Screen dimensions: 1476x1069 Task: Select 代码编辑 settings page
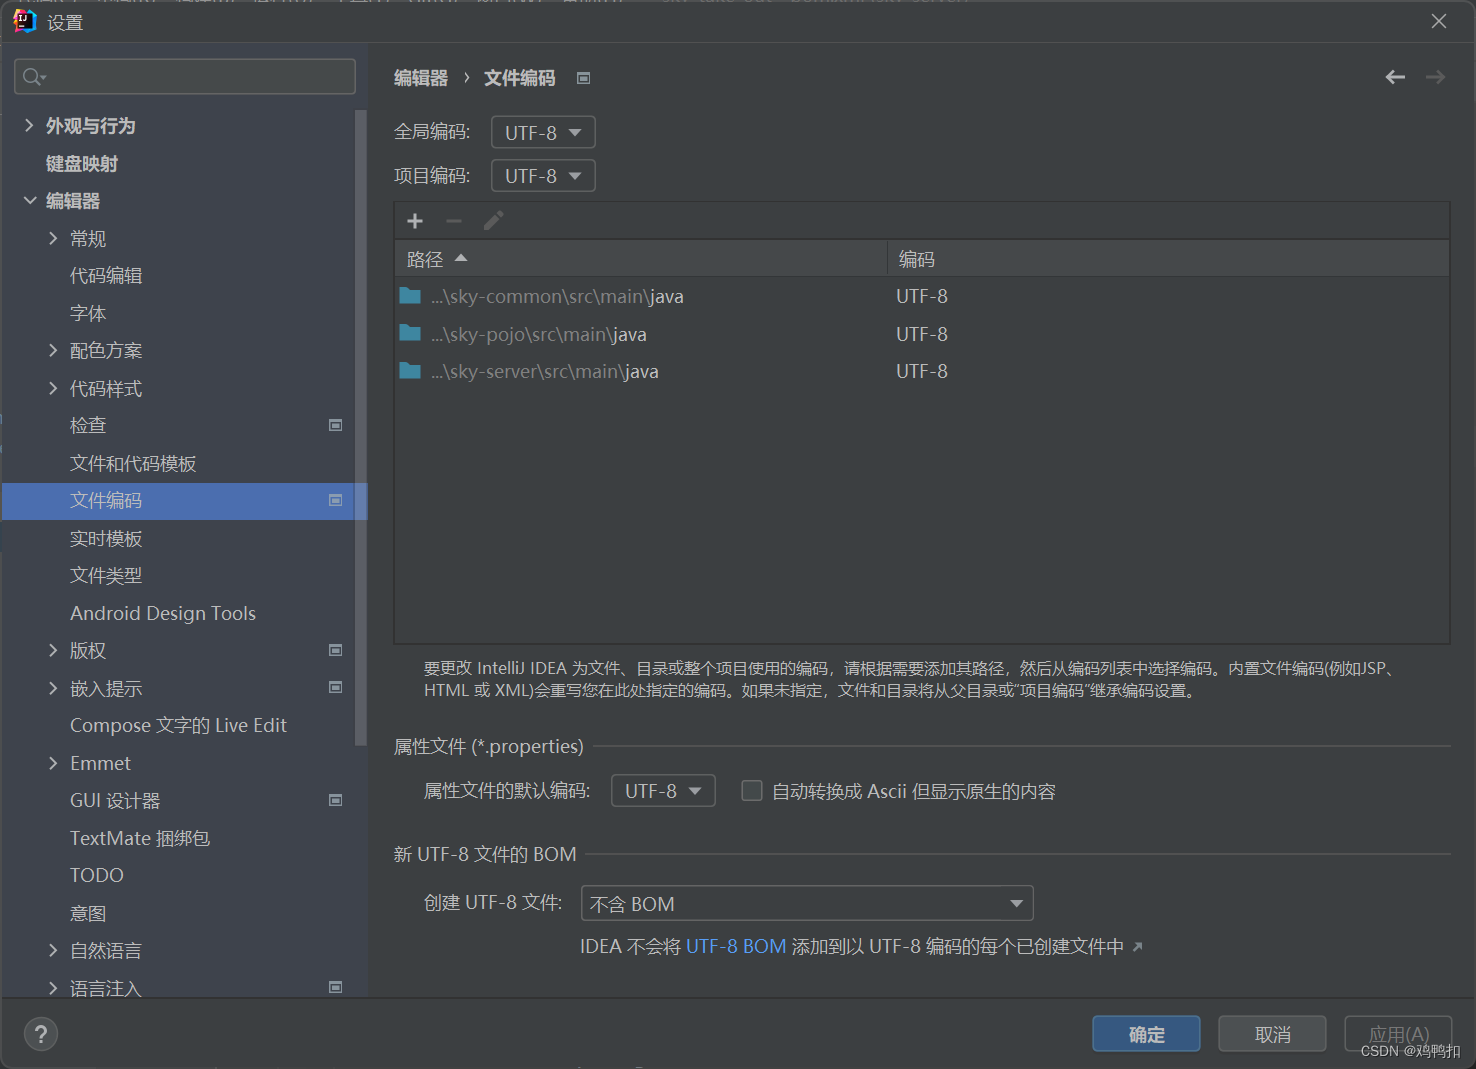106,275
